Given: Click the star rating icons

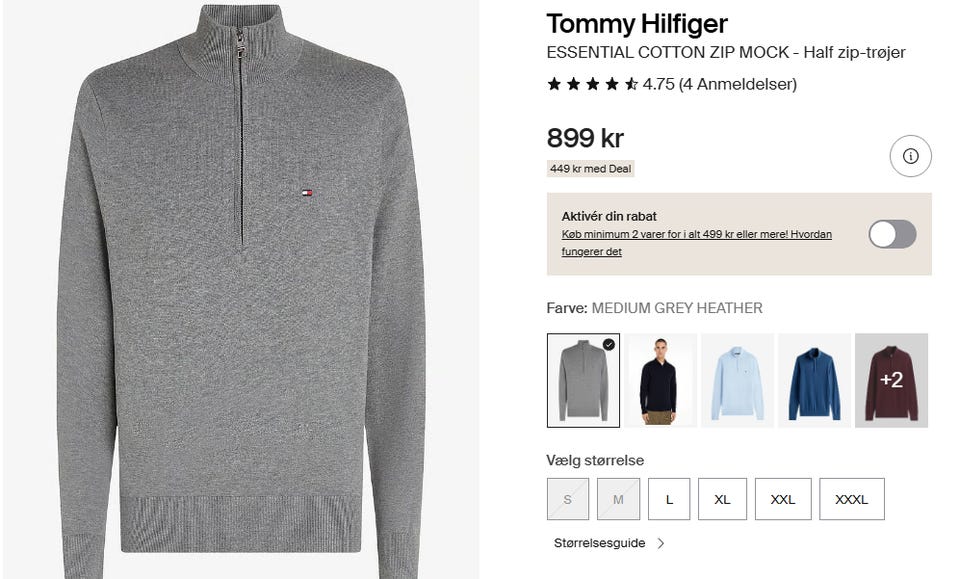Looking at the screenshot, I should pos(593,84).
